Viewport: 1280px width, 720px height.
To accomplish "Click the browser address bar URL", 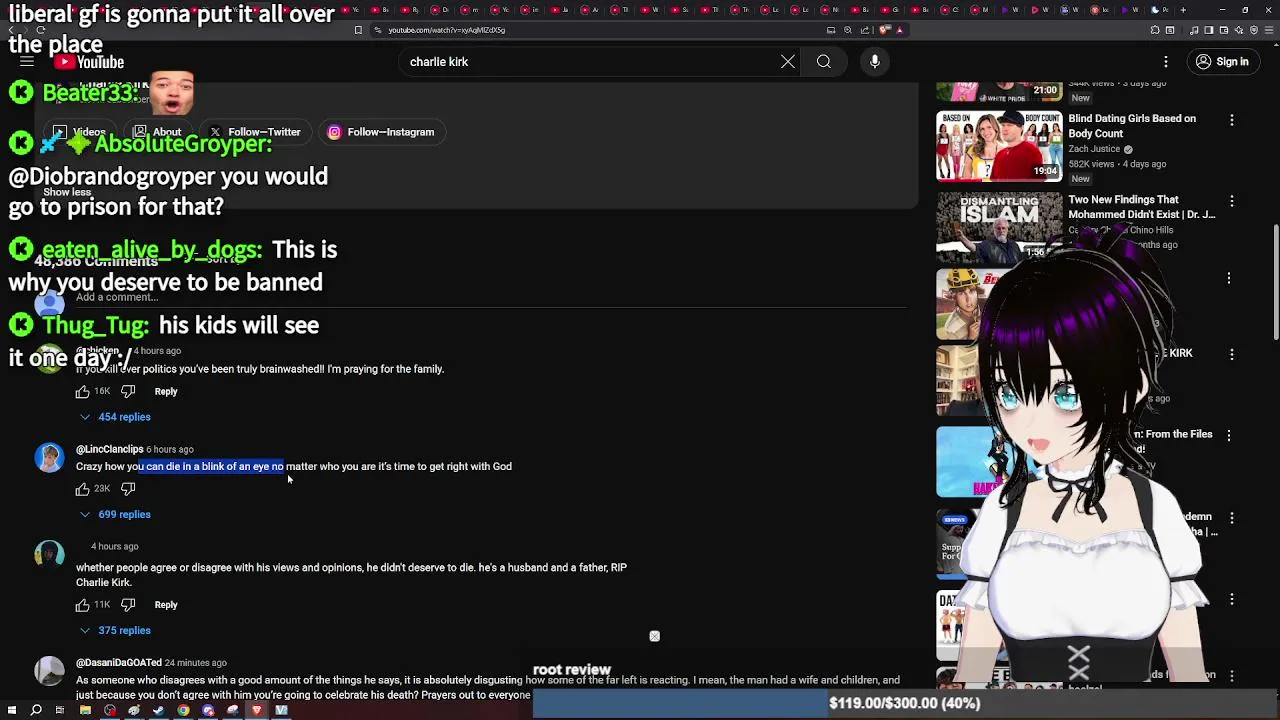I will (447, 30).
